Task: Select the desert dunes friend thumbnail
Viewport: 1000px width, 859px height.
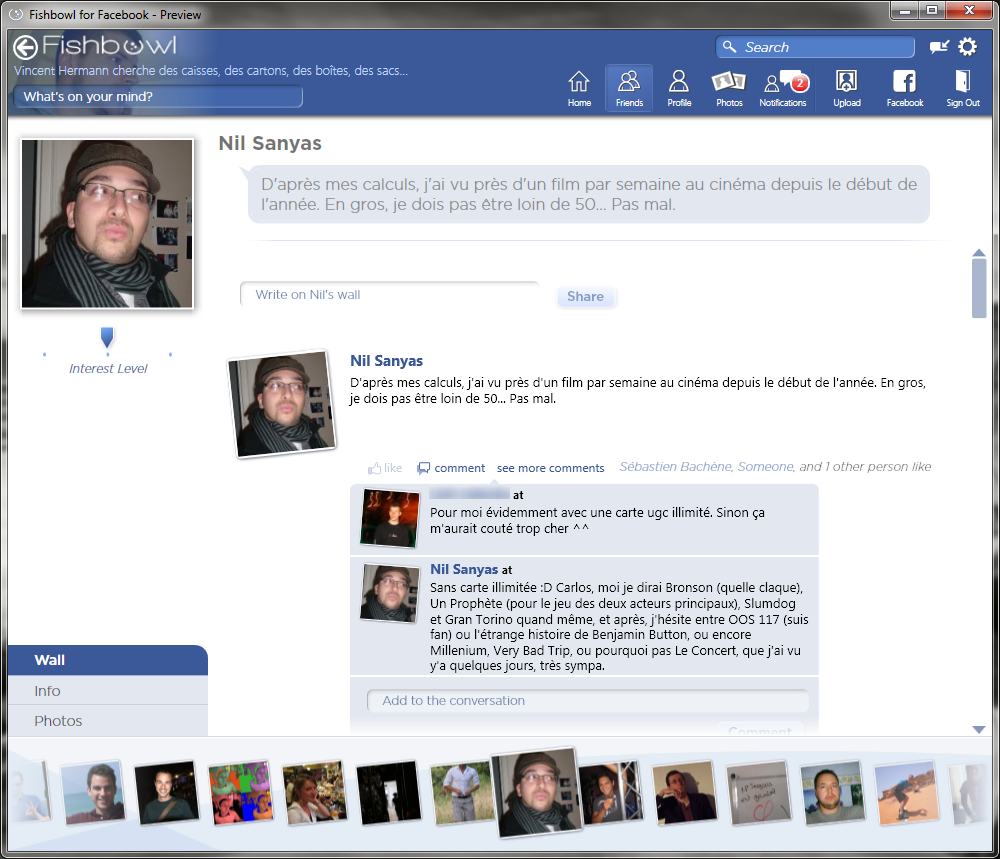Action: coord(906,793)
